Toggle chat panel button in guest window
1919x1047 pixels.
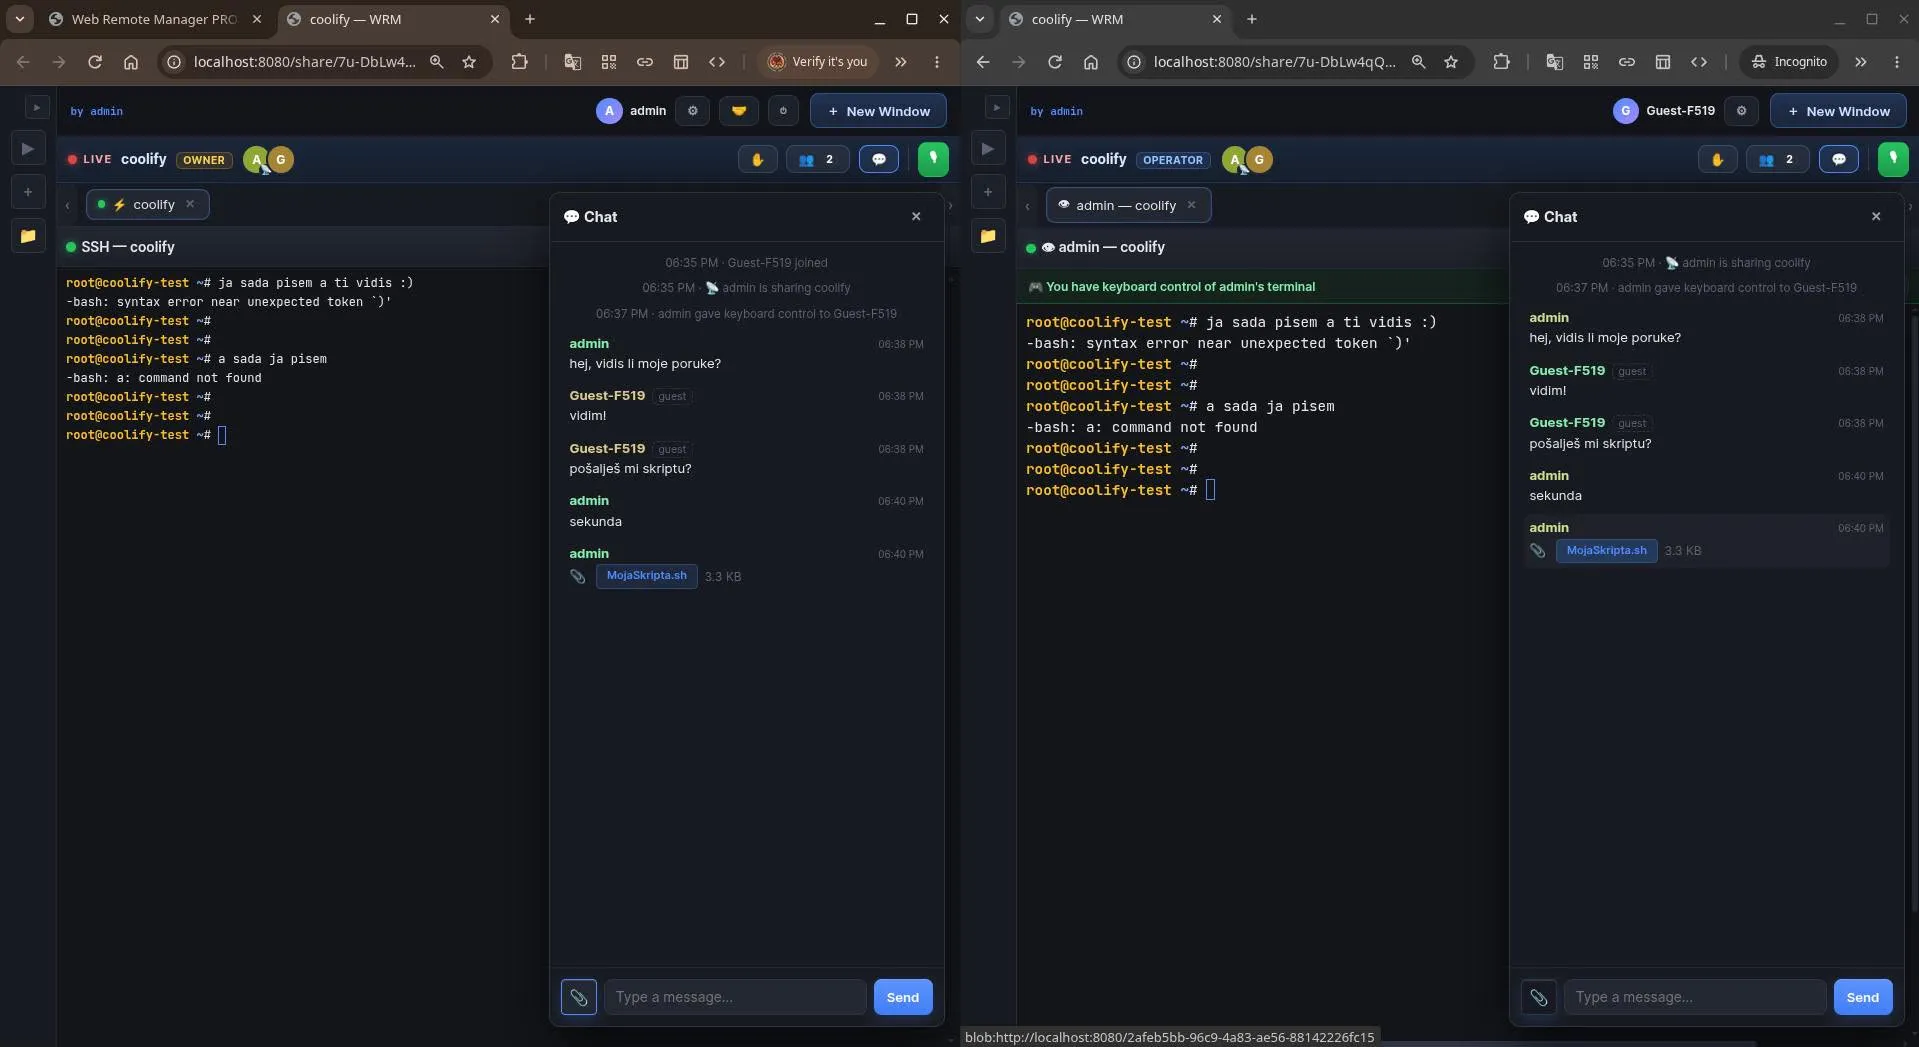point(1839,159)
